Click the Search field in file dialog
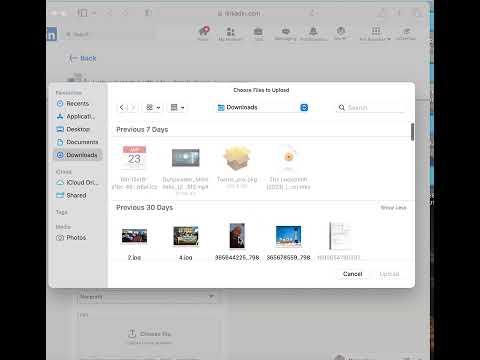Screen dimensions: 480x360 [370, 108]
